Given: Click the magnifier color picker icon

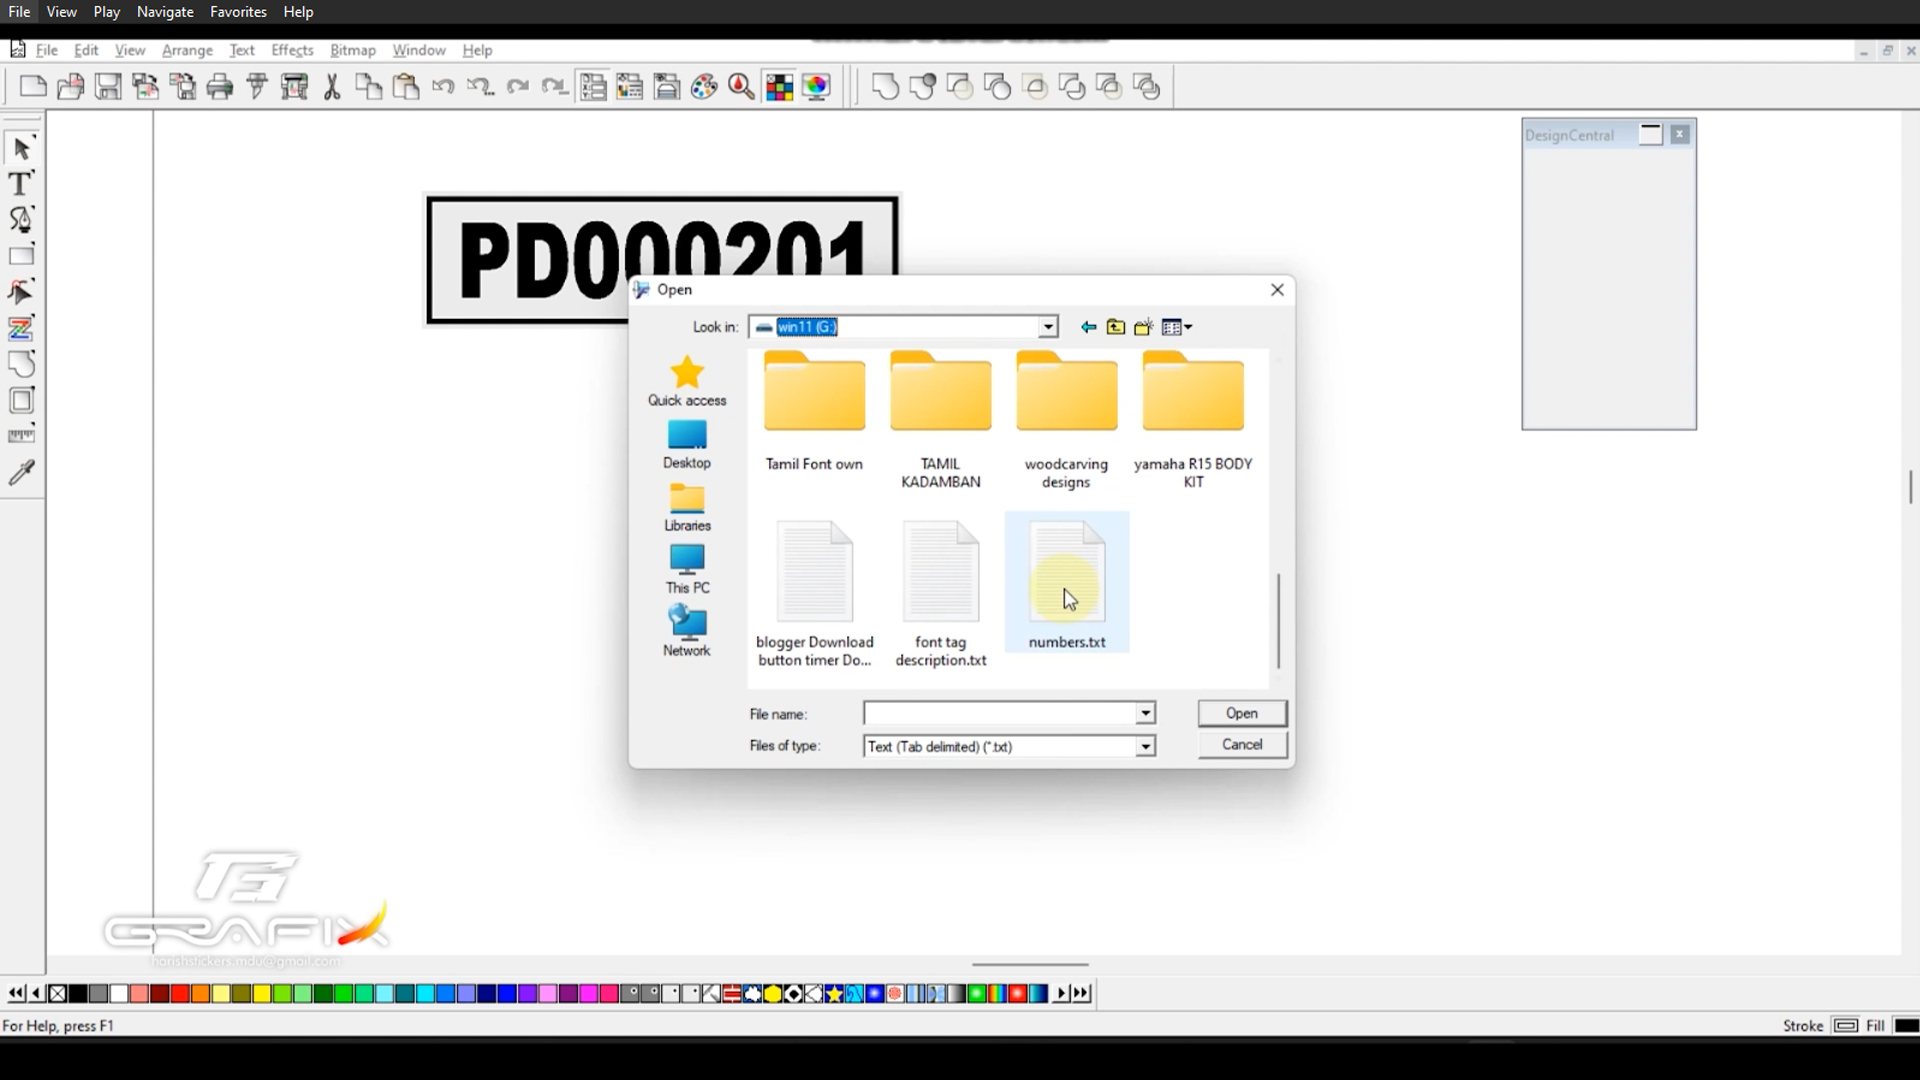Looking at the screenshot, I should click(741, 87).
